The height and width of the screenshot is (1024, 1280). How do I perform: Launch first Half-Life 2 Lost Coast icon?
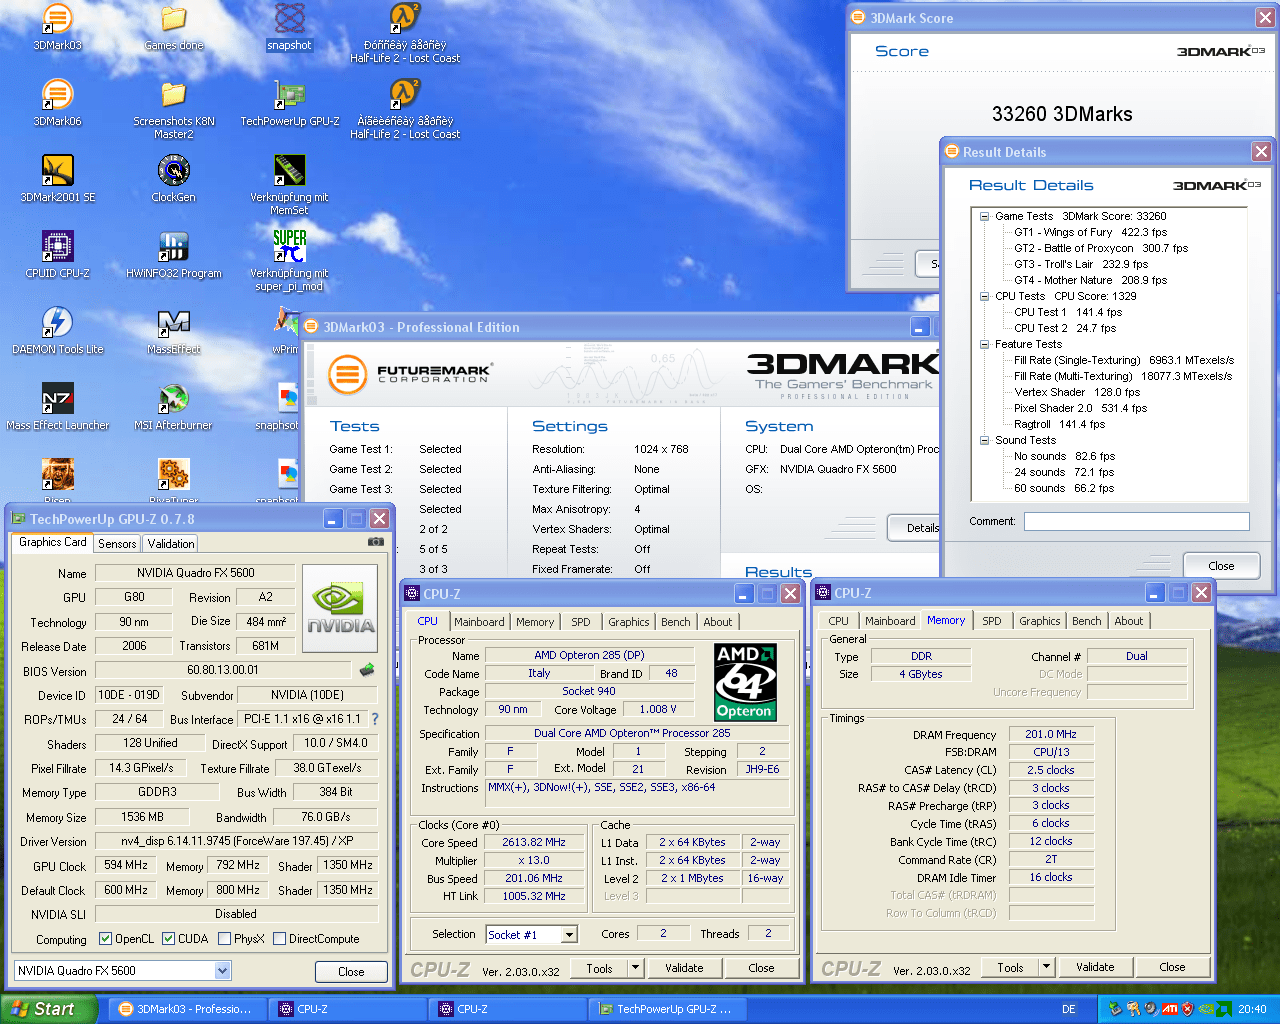tap(404, 32)
